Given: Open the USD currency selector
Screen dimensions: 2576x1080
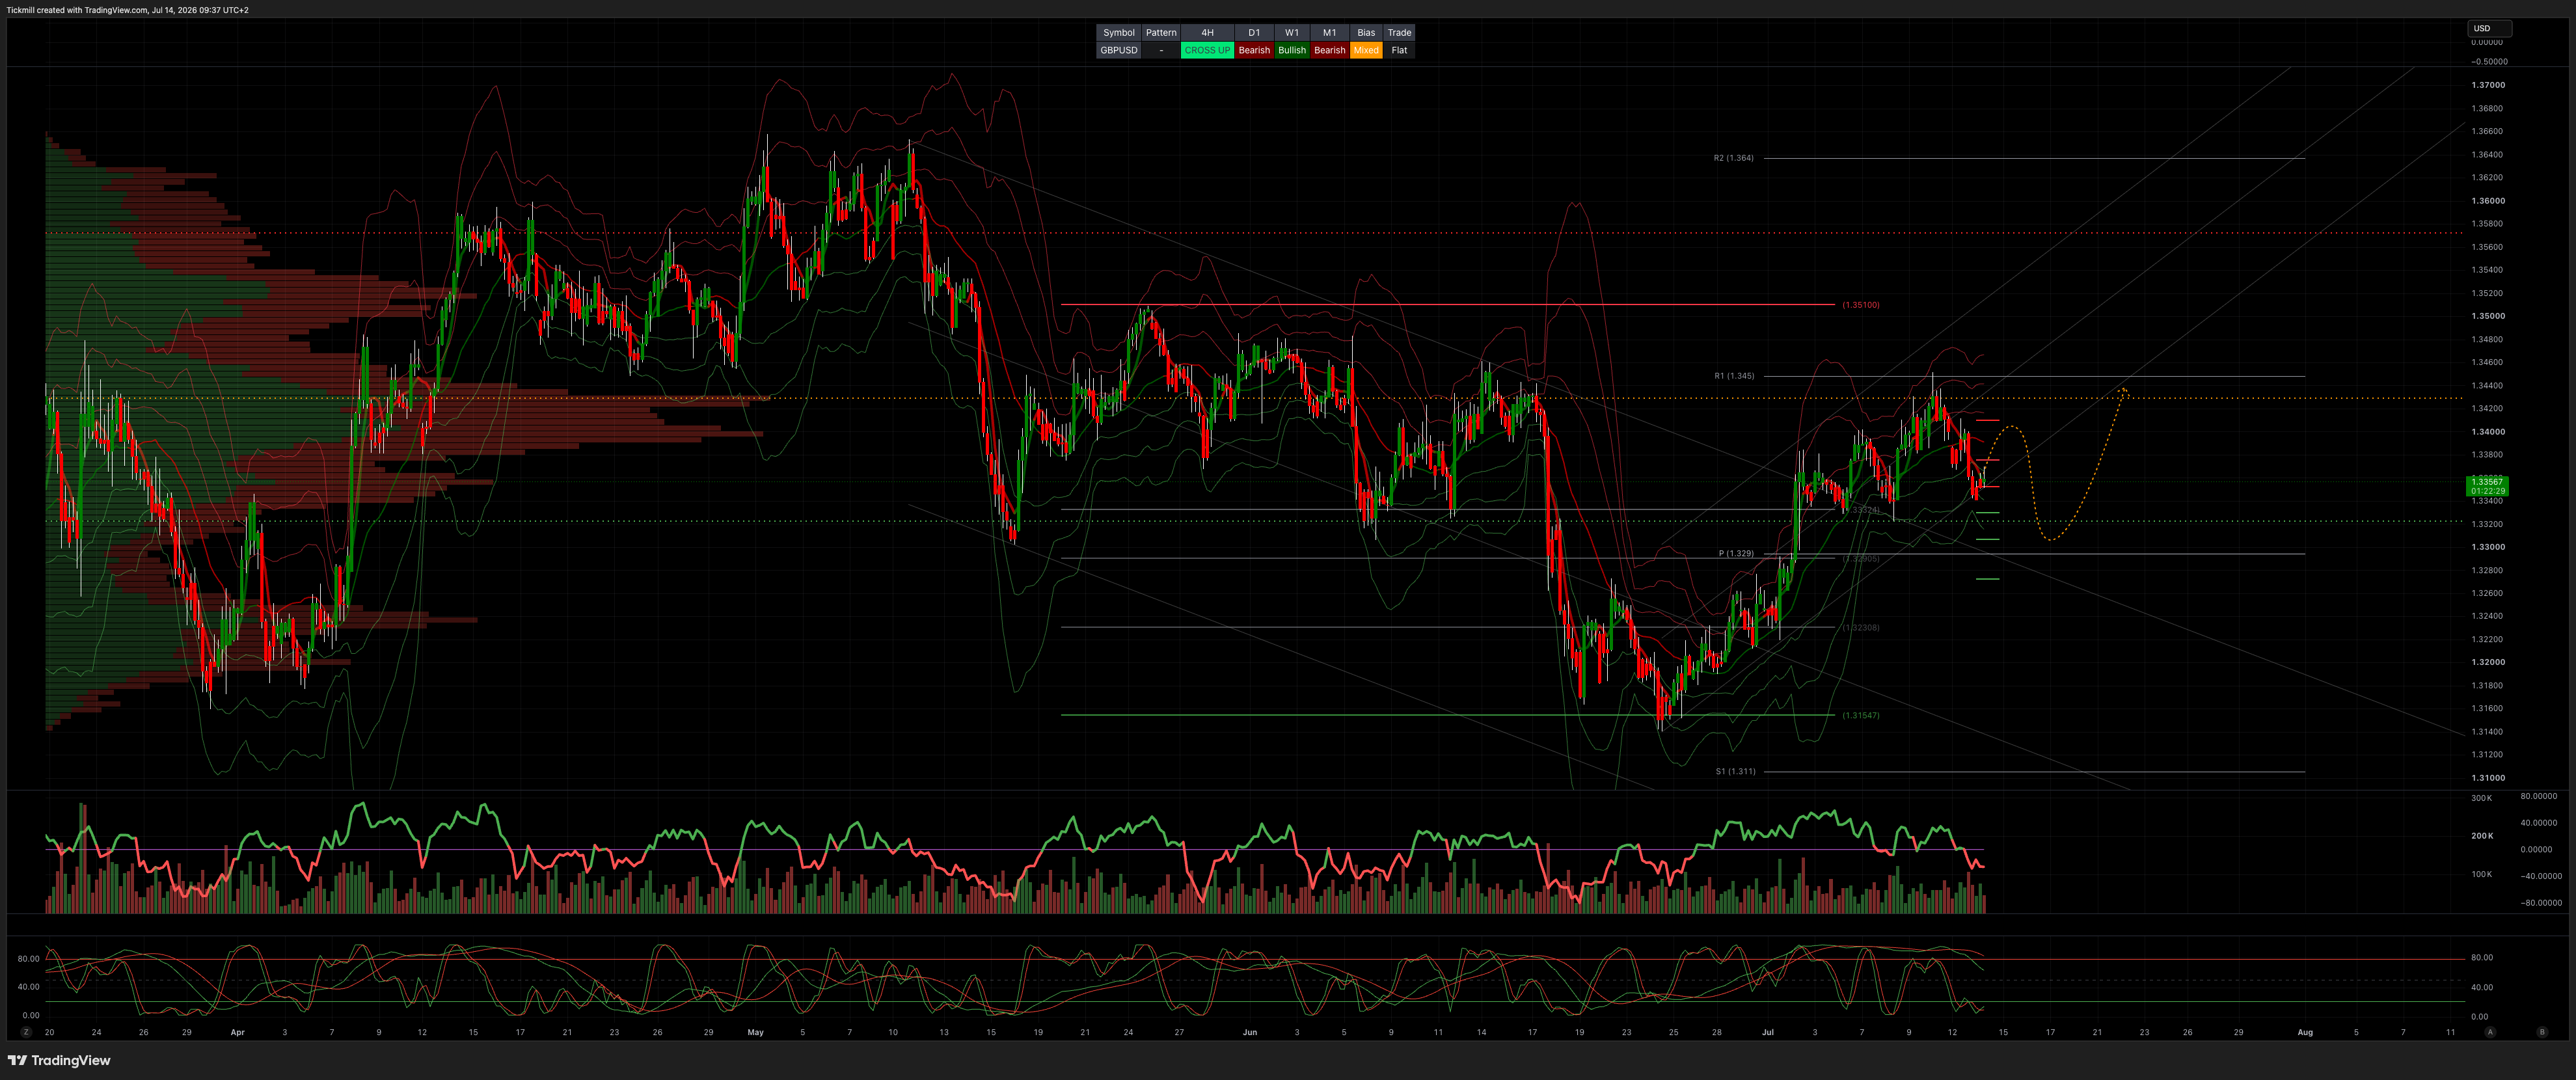Looking at the screenshot, I should [2489, 28].
